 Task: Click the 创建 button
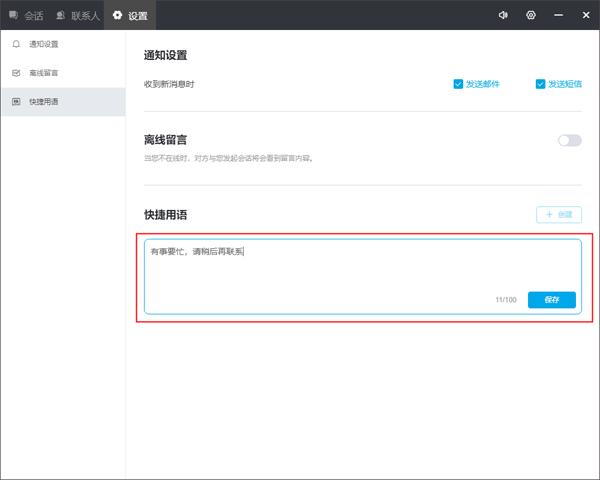click(x=559, y=214)
